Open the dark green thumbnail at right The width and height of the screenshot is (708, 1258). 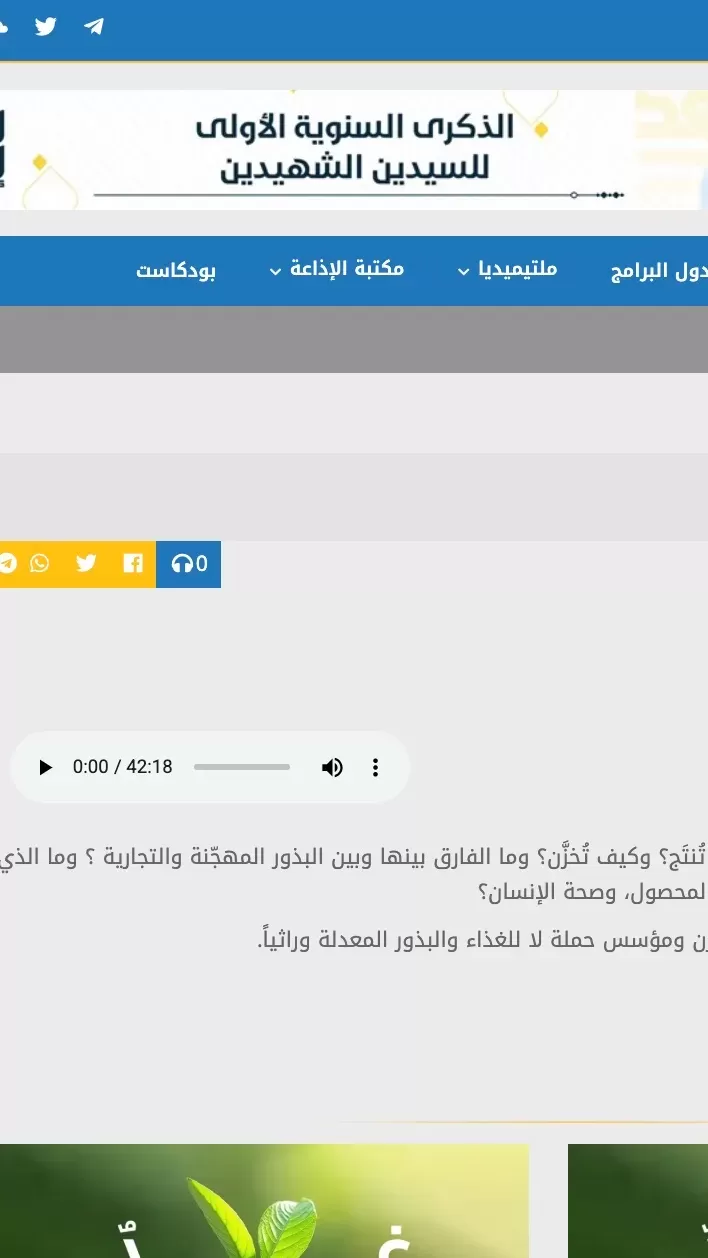point(638,1200)
